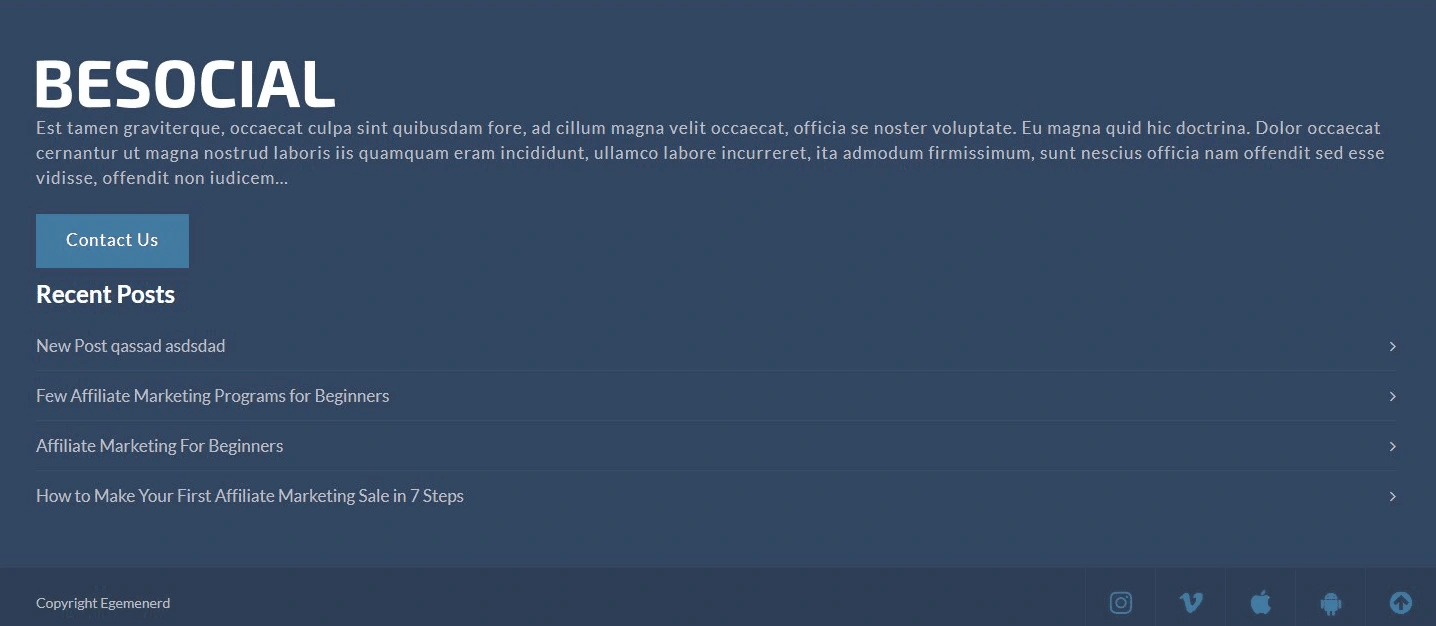Click chevron on First Affiliate Marketing Sale row
Screen dimensions: 1436x626
coord(1392,496)
